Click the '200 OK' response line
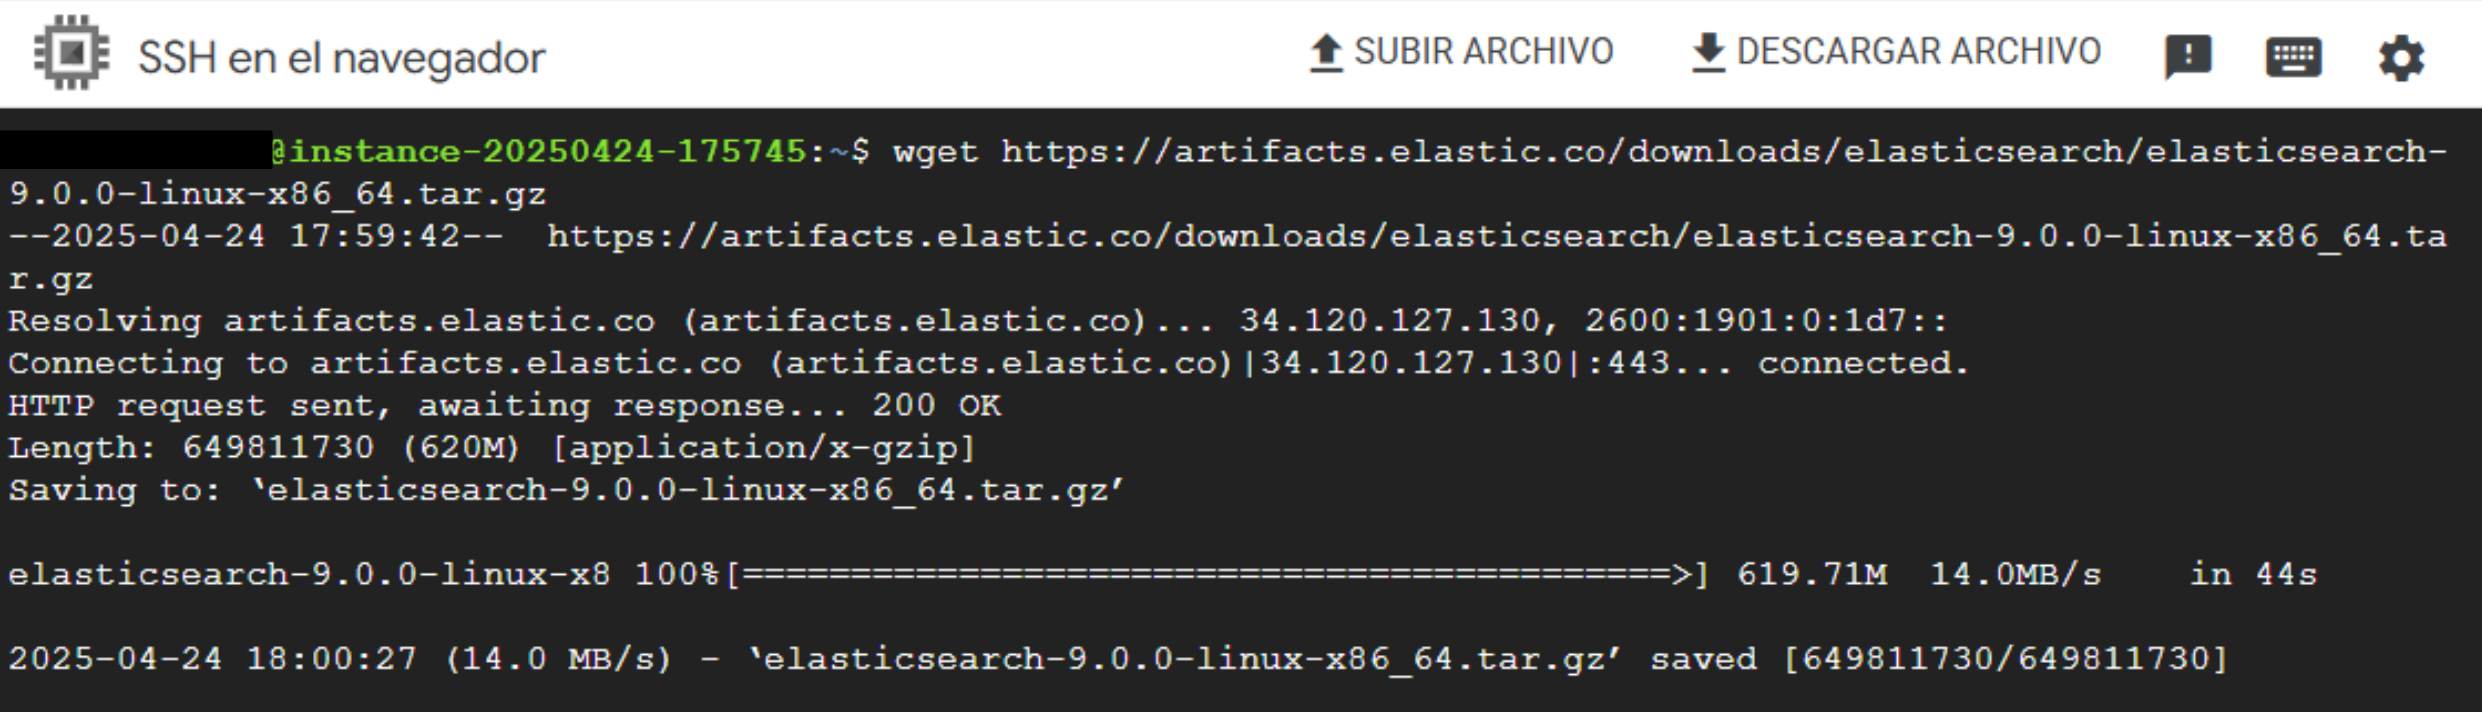This screenshot has height=712, width=2482. click(x=505, y=406)
